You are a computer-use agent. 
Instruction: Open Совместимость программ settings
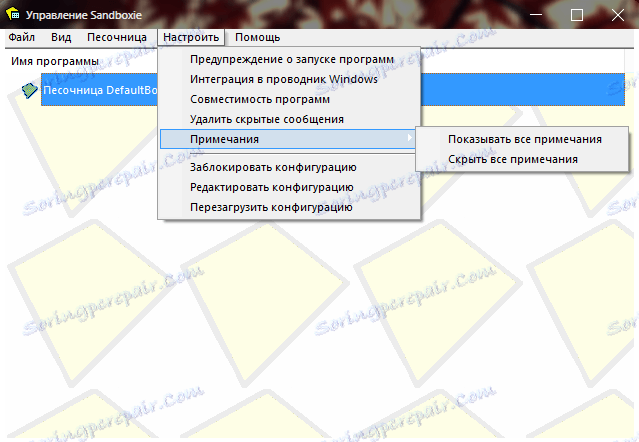tap(289, 99)
